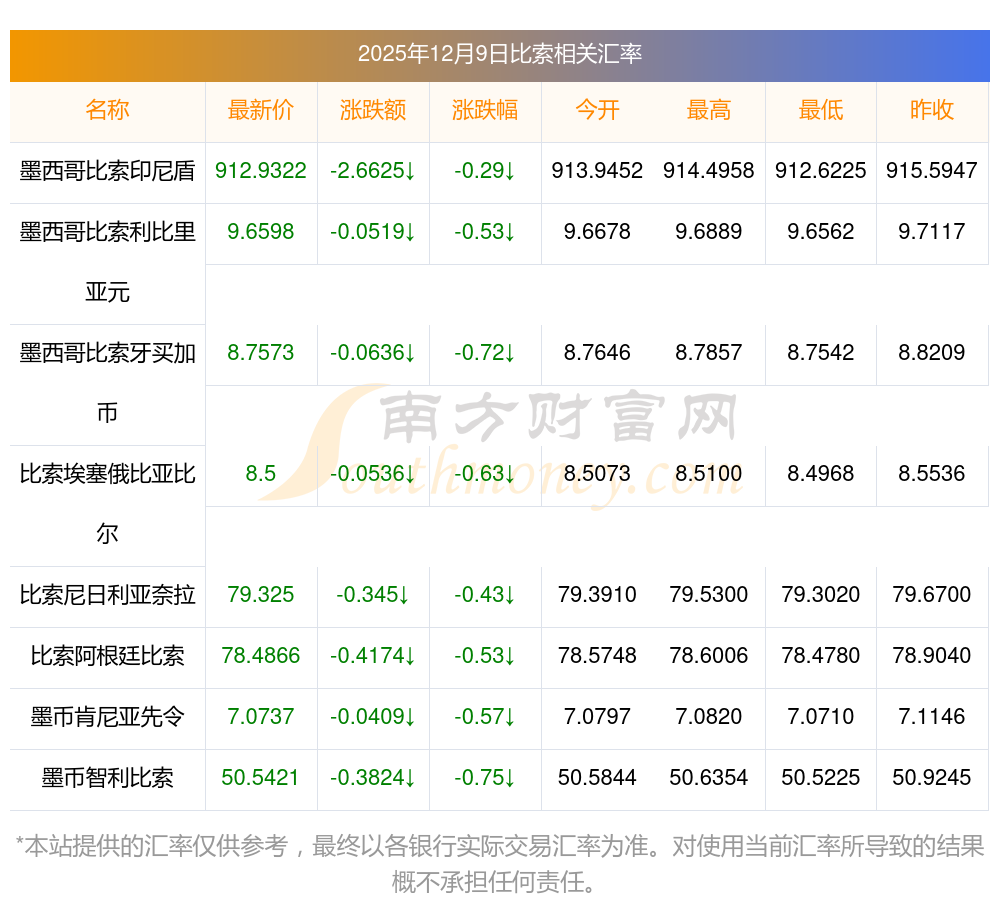The width and height of the screenshot is (1000, 913).
Task: Open the 墨西哥比索印尼盾 row name
Action: coord(107,171)
